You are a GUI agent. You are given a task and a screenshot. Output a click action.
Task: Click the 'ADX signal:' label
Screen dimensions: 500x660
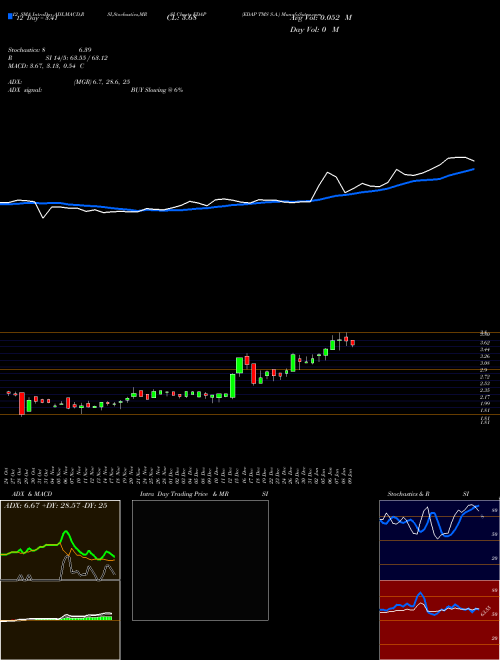(24, 90)
